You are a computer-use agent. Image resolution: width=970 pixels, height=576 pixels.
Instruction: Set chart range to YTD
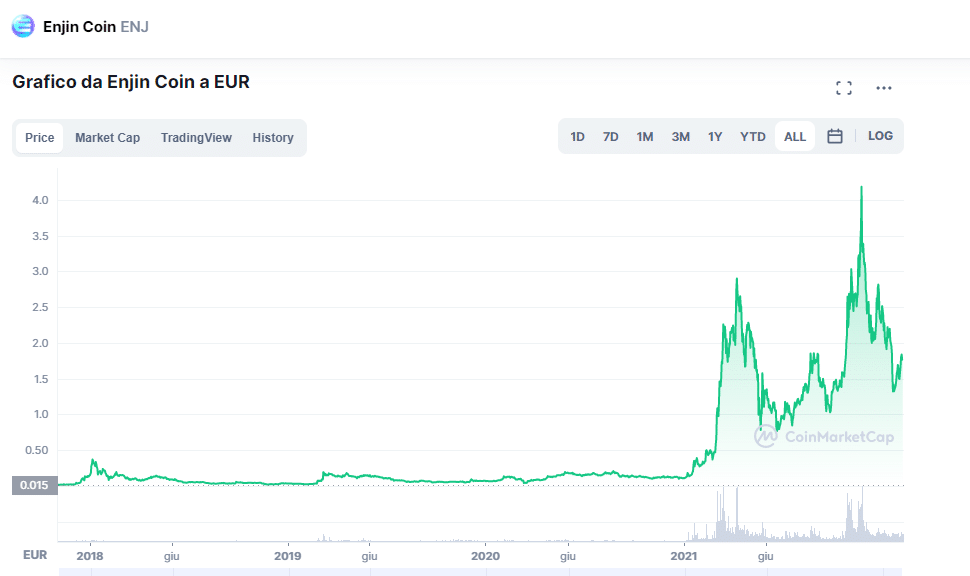753,137
